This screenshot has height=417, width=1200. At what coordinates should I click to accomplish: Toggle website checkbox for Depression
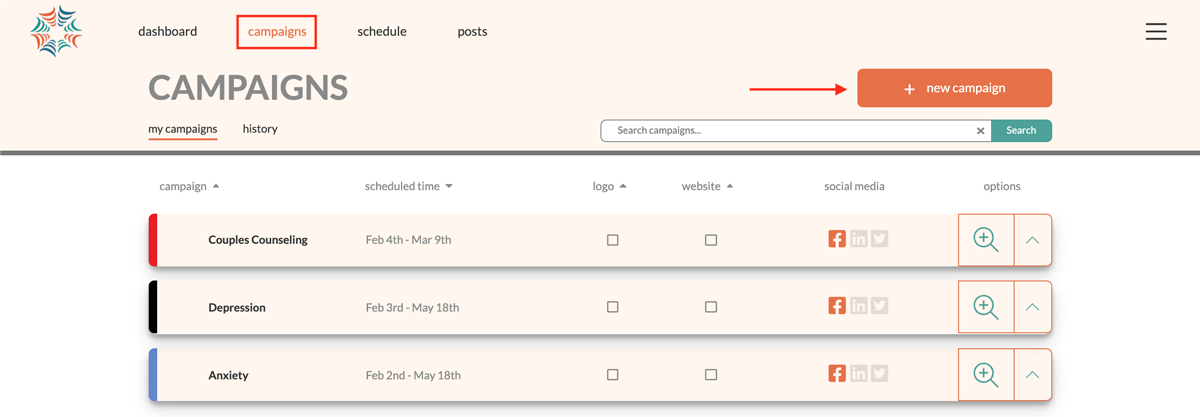711,307
